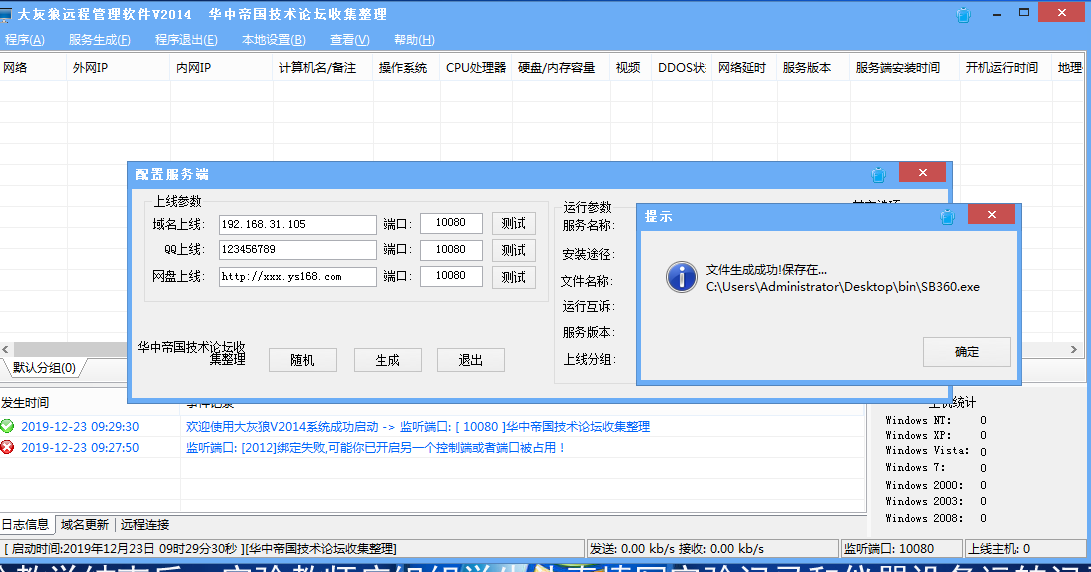Image resolution: width=1091 pixels, height=572 pixels.
Task: Click 测试 button for 网盘上线
Action: pos(513,277)
